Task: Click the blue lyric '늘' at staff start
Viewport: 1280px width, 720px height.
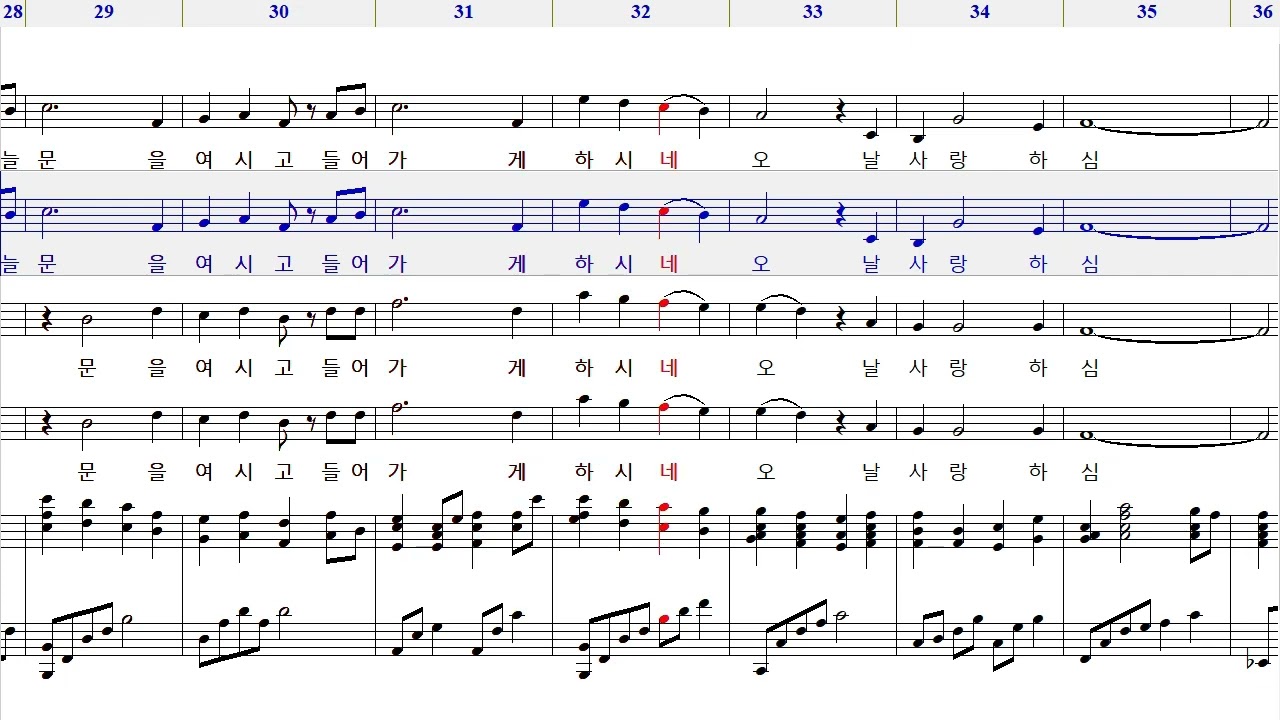Action: click(10, 263)
